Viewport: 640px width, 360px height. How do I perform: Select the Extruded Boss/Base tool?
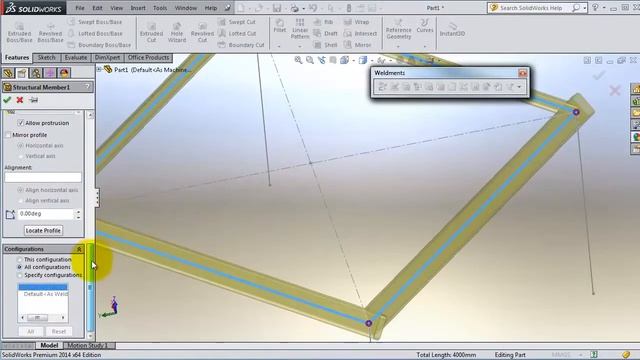(x=19, y=32)
